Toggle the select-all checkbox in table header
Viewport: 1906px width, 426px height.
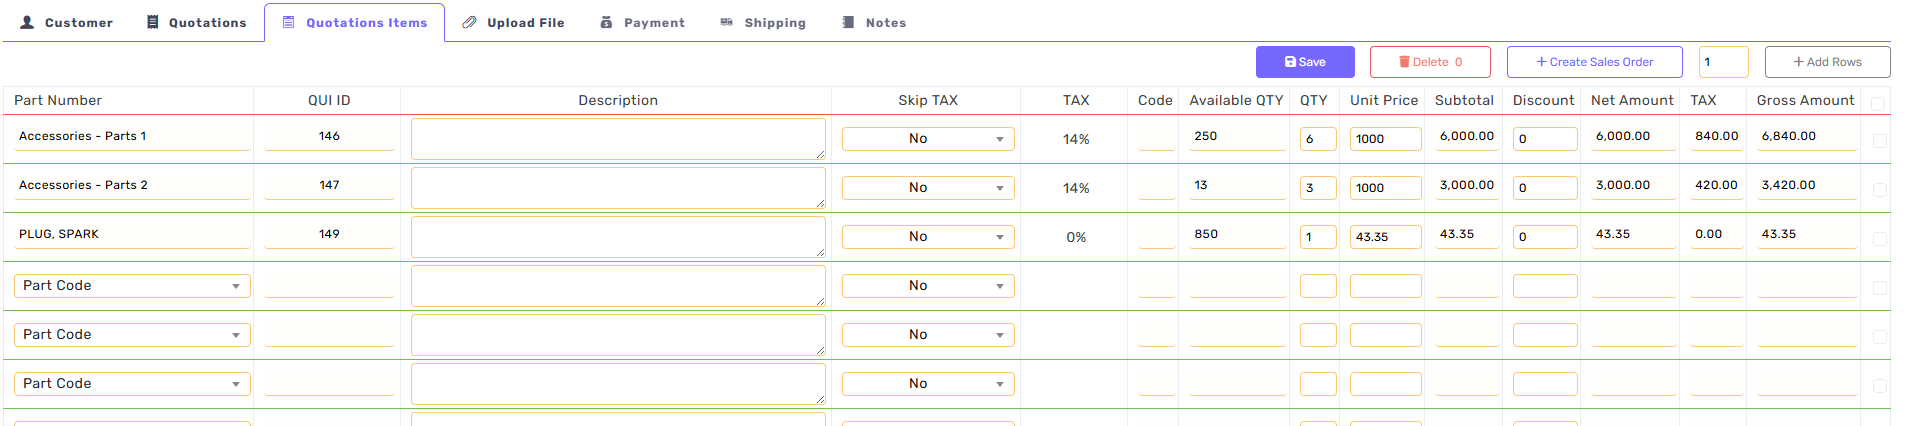(1878, 103)
